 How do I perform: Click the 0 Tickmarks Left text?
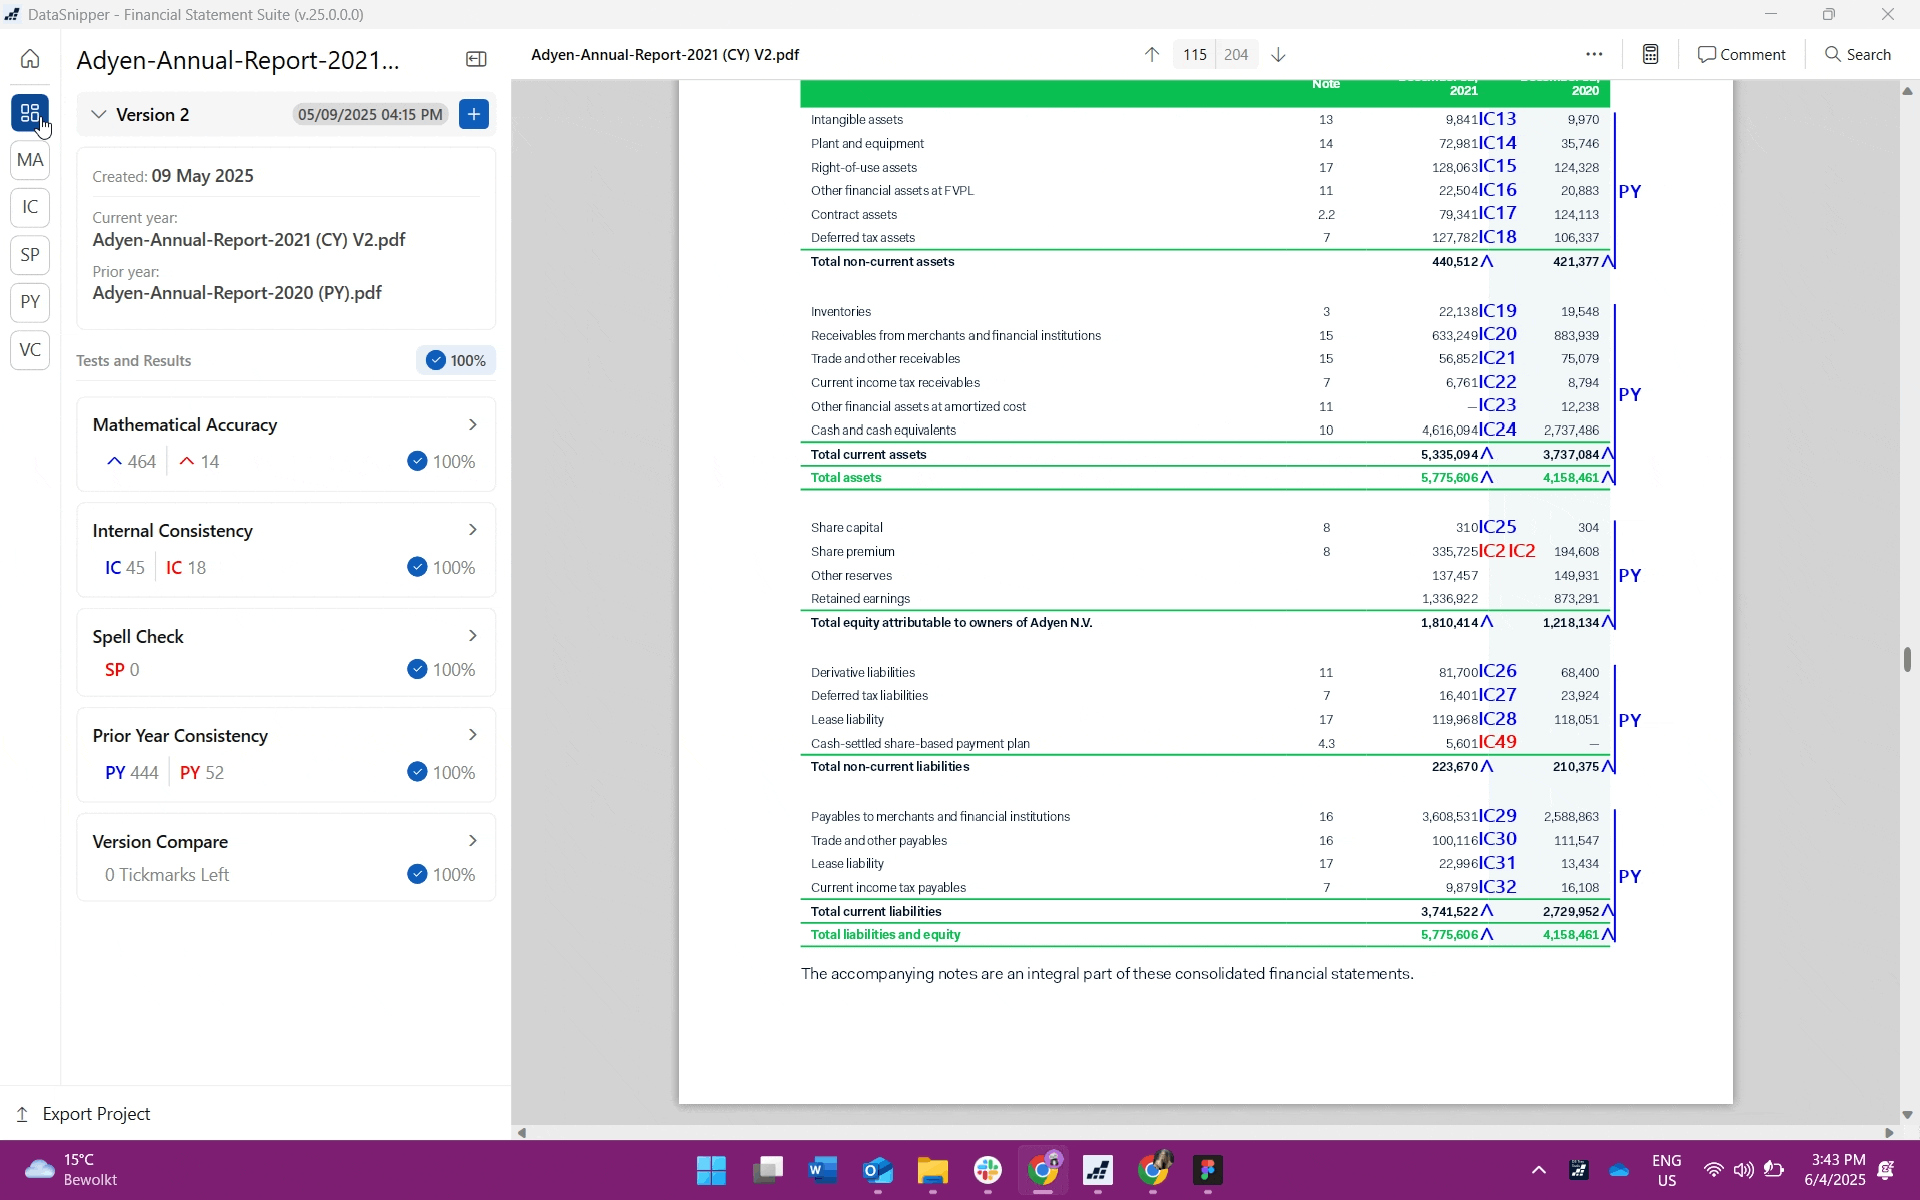click(x=167, y=875)
